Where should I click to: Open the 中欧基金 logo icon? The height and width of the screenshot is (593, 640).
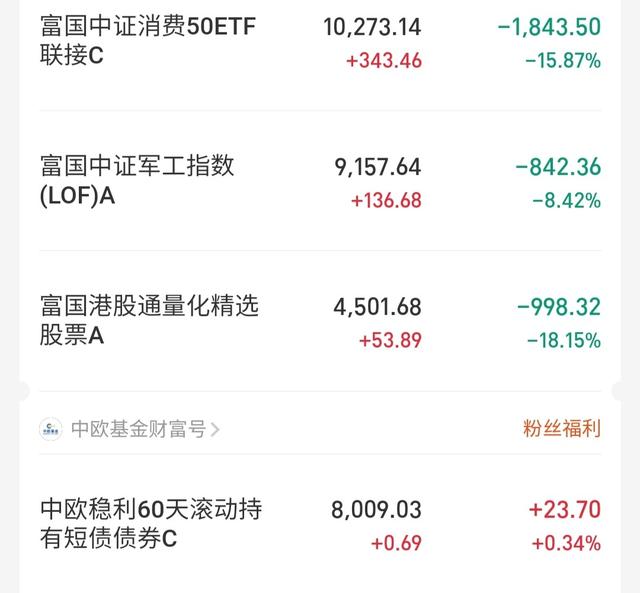pos(51,429)
